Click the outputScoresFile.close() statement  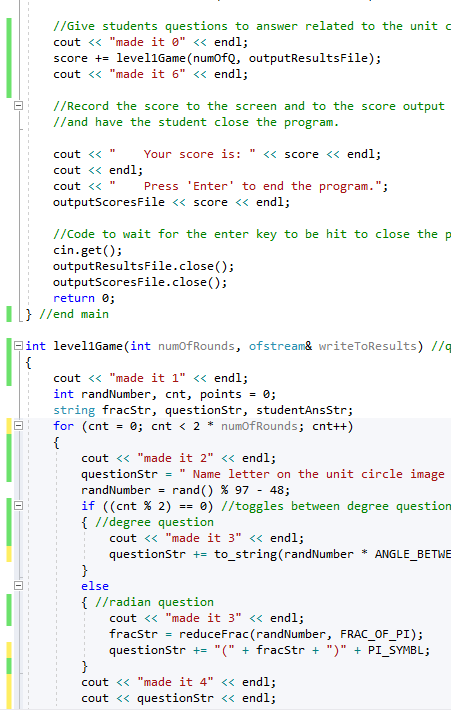point(140,282)
